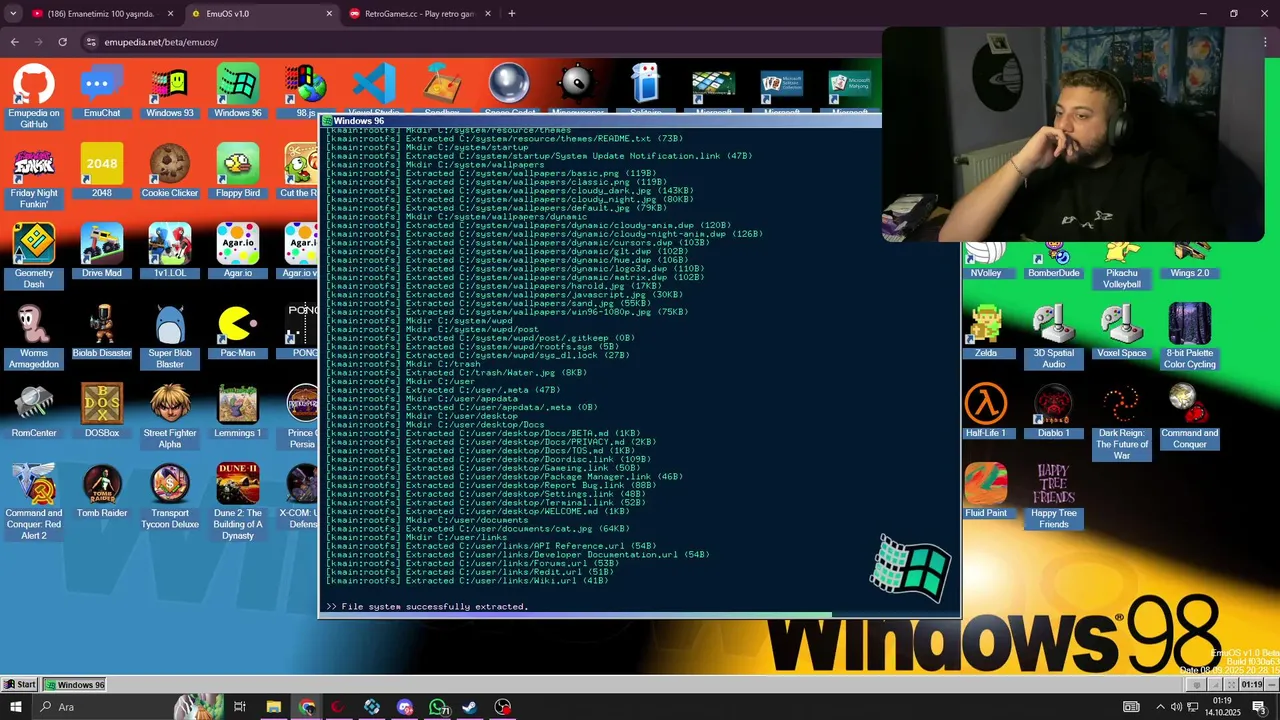Screen dimensions: 1280x720
Task: Expand the browser tab search dropdown
Action: (13, 14)
